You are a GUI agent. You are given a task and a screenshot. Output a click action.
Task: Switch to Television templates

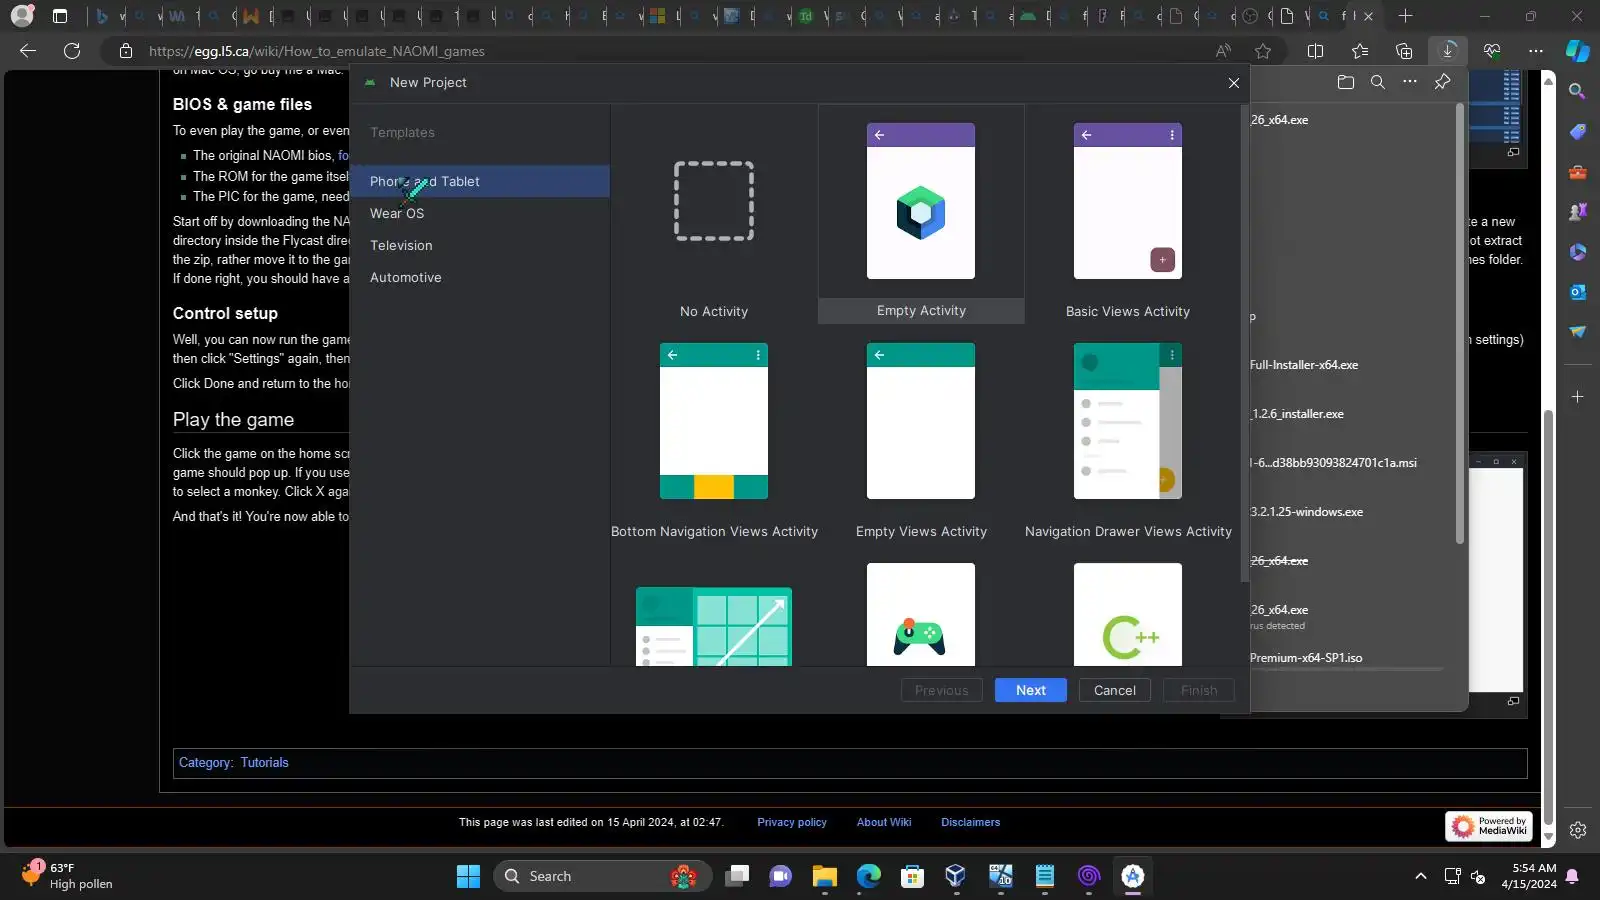coord(480,245)
